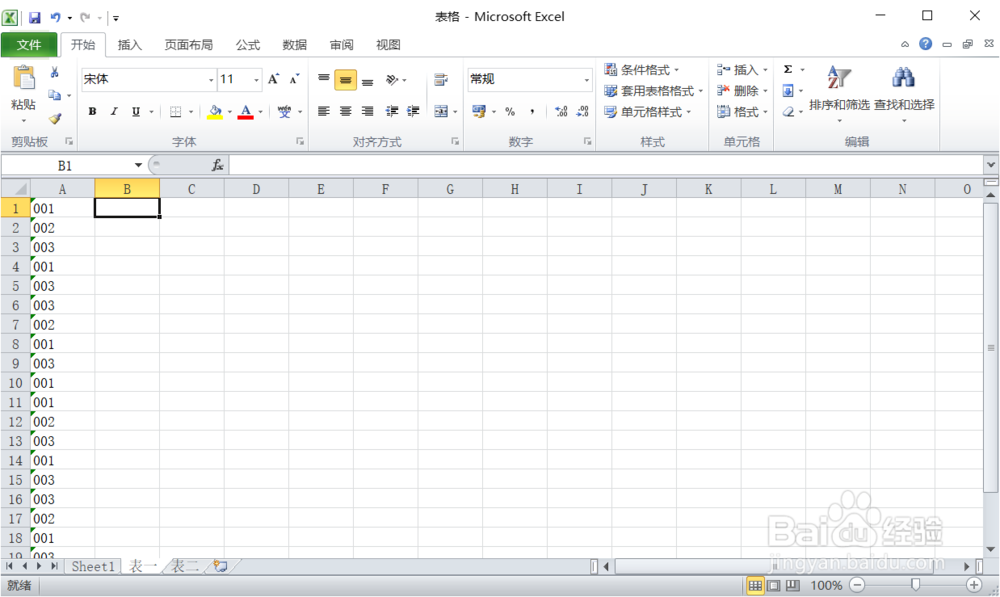
Task: Open 查找和选择 find and select
Action: (x=904, y=92)
